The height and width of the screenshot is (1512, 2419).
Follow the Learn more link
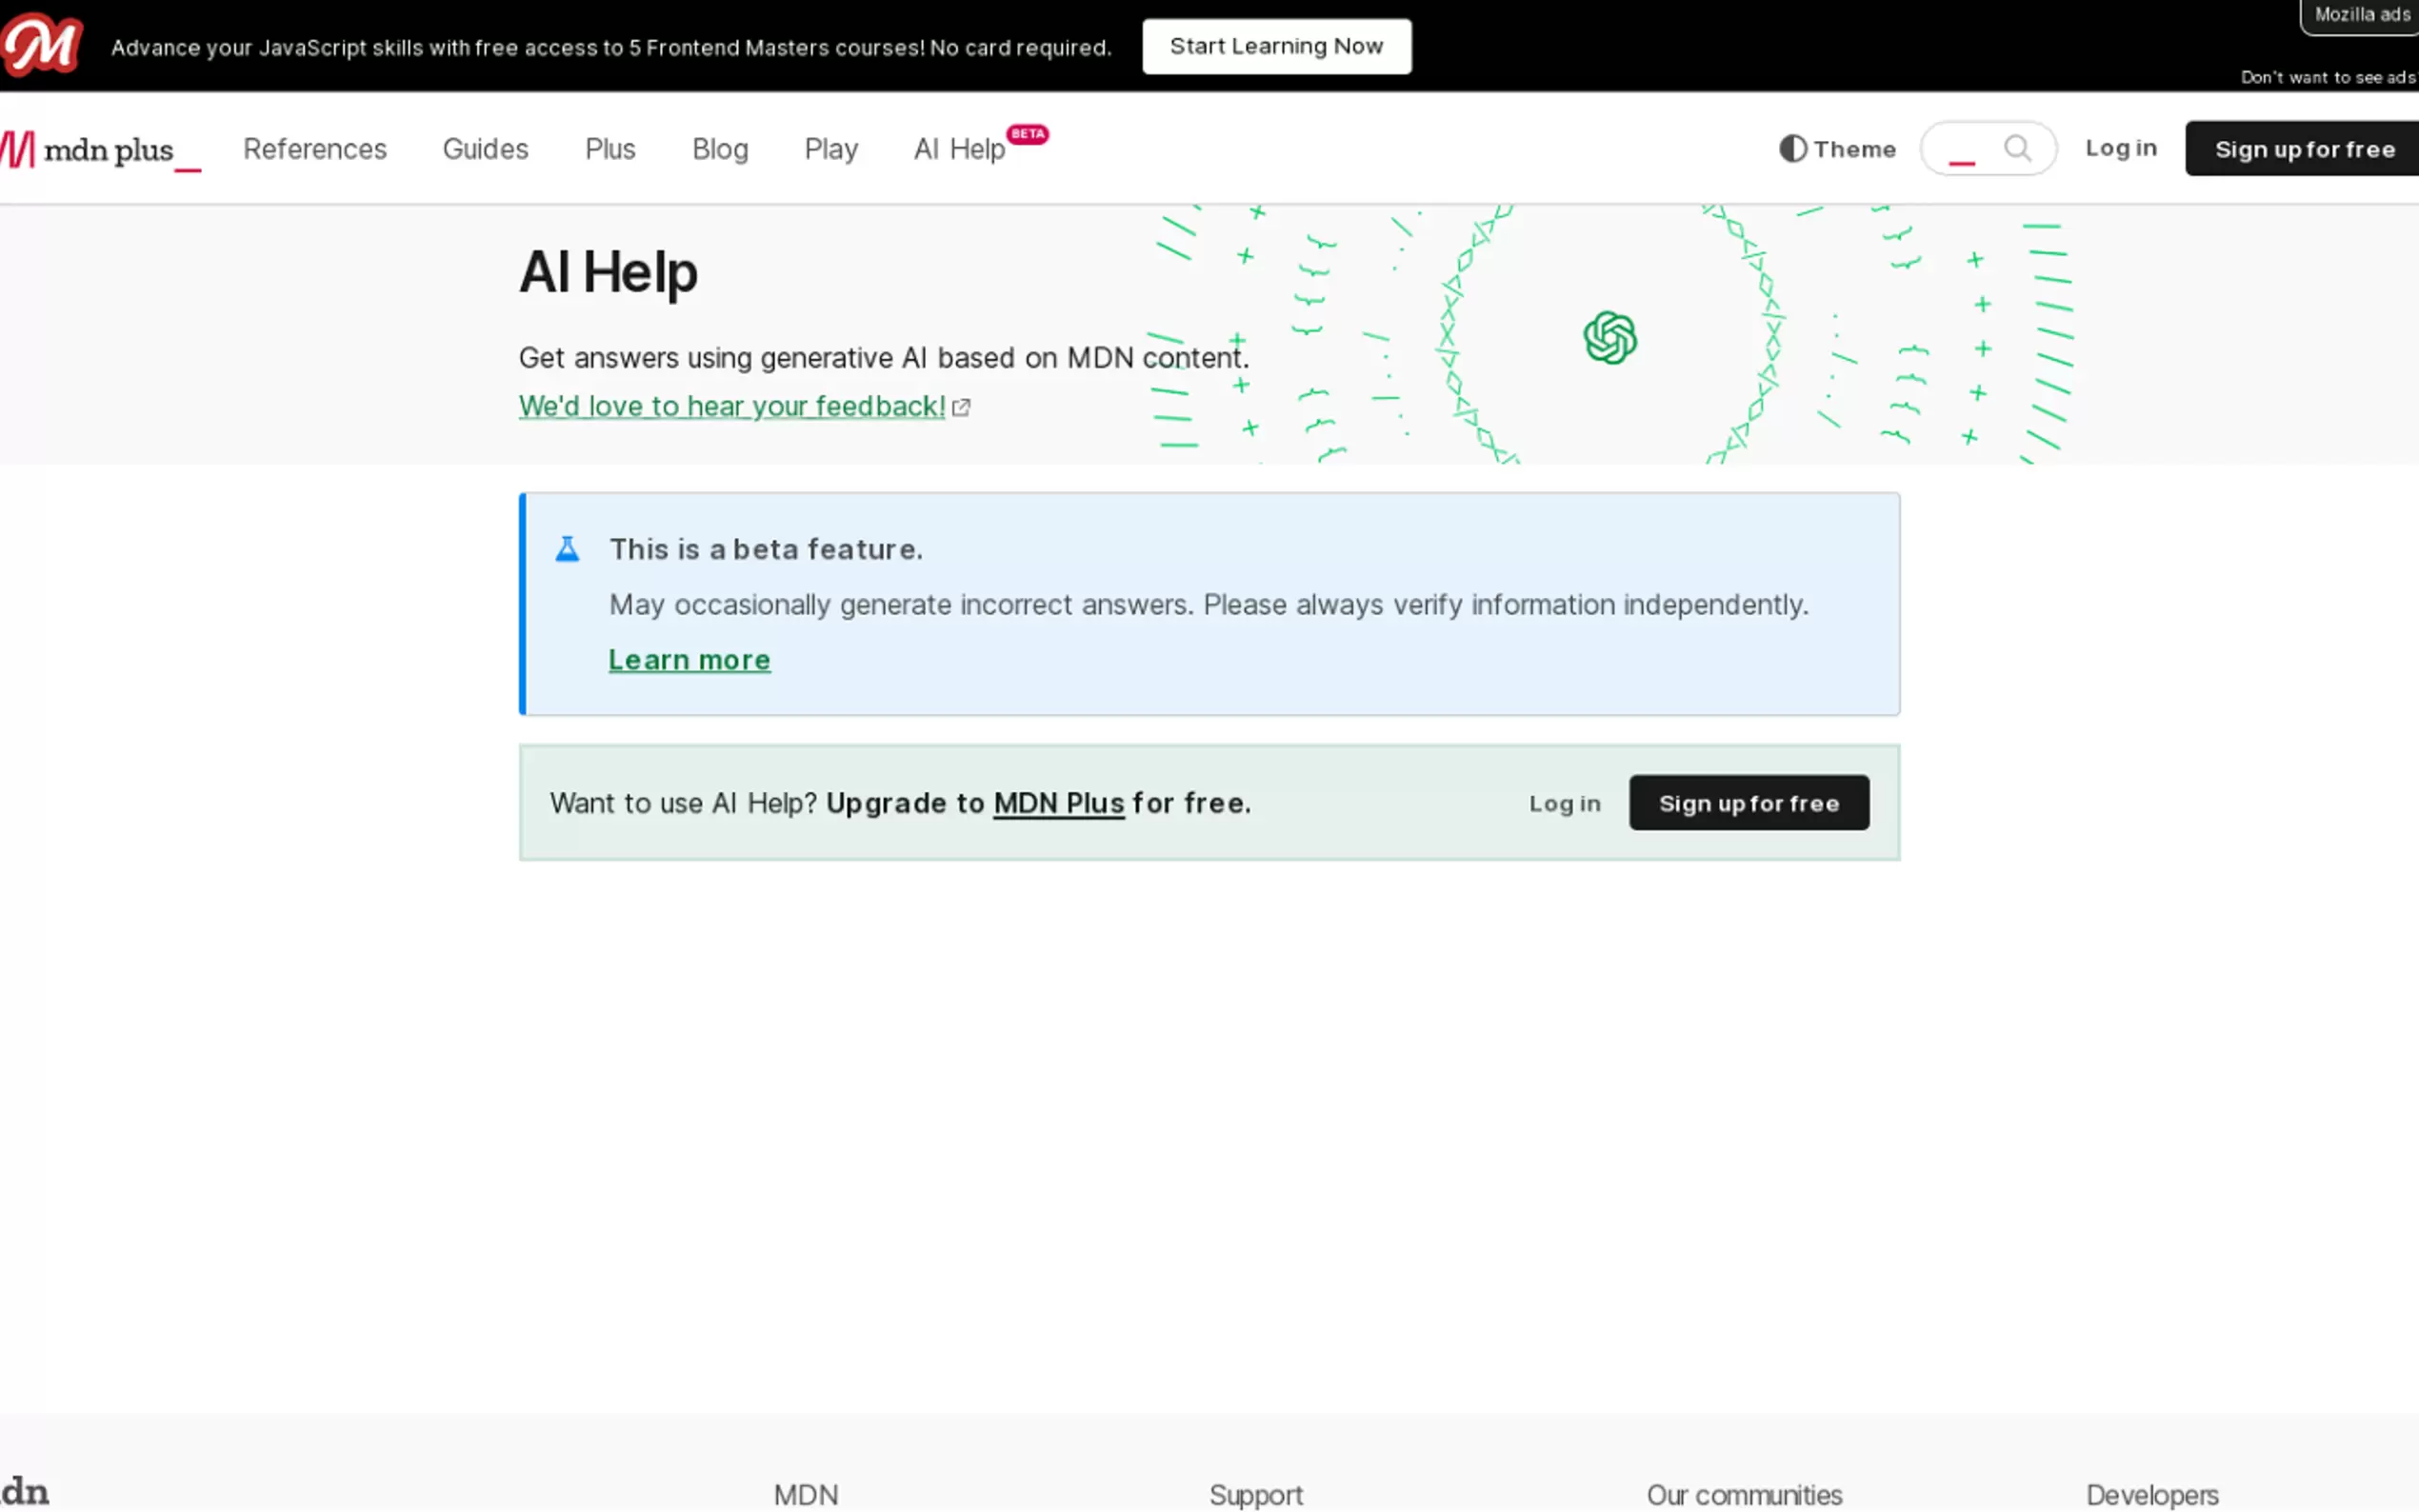(690, 660)
